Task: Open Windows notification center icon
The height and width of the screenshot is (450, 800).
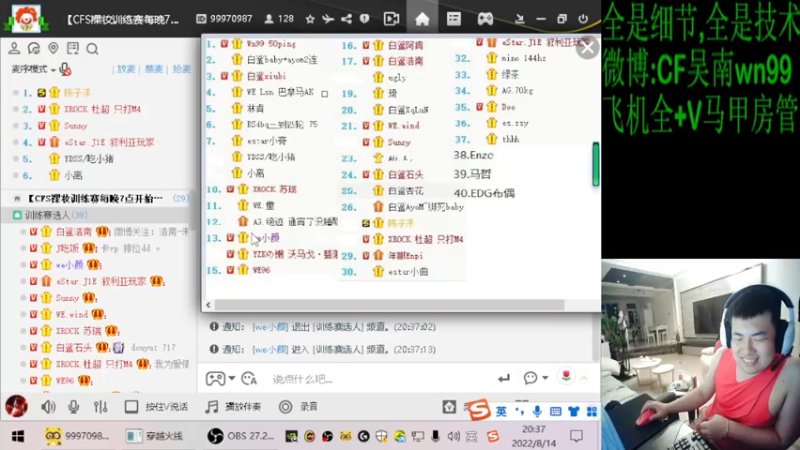Action: [x=577, y=436]
